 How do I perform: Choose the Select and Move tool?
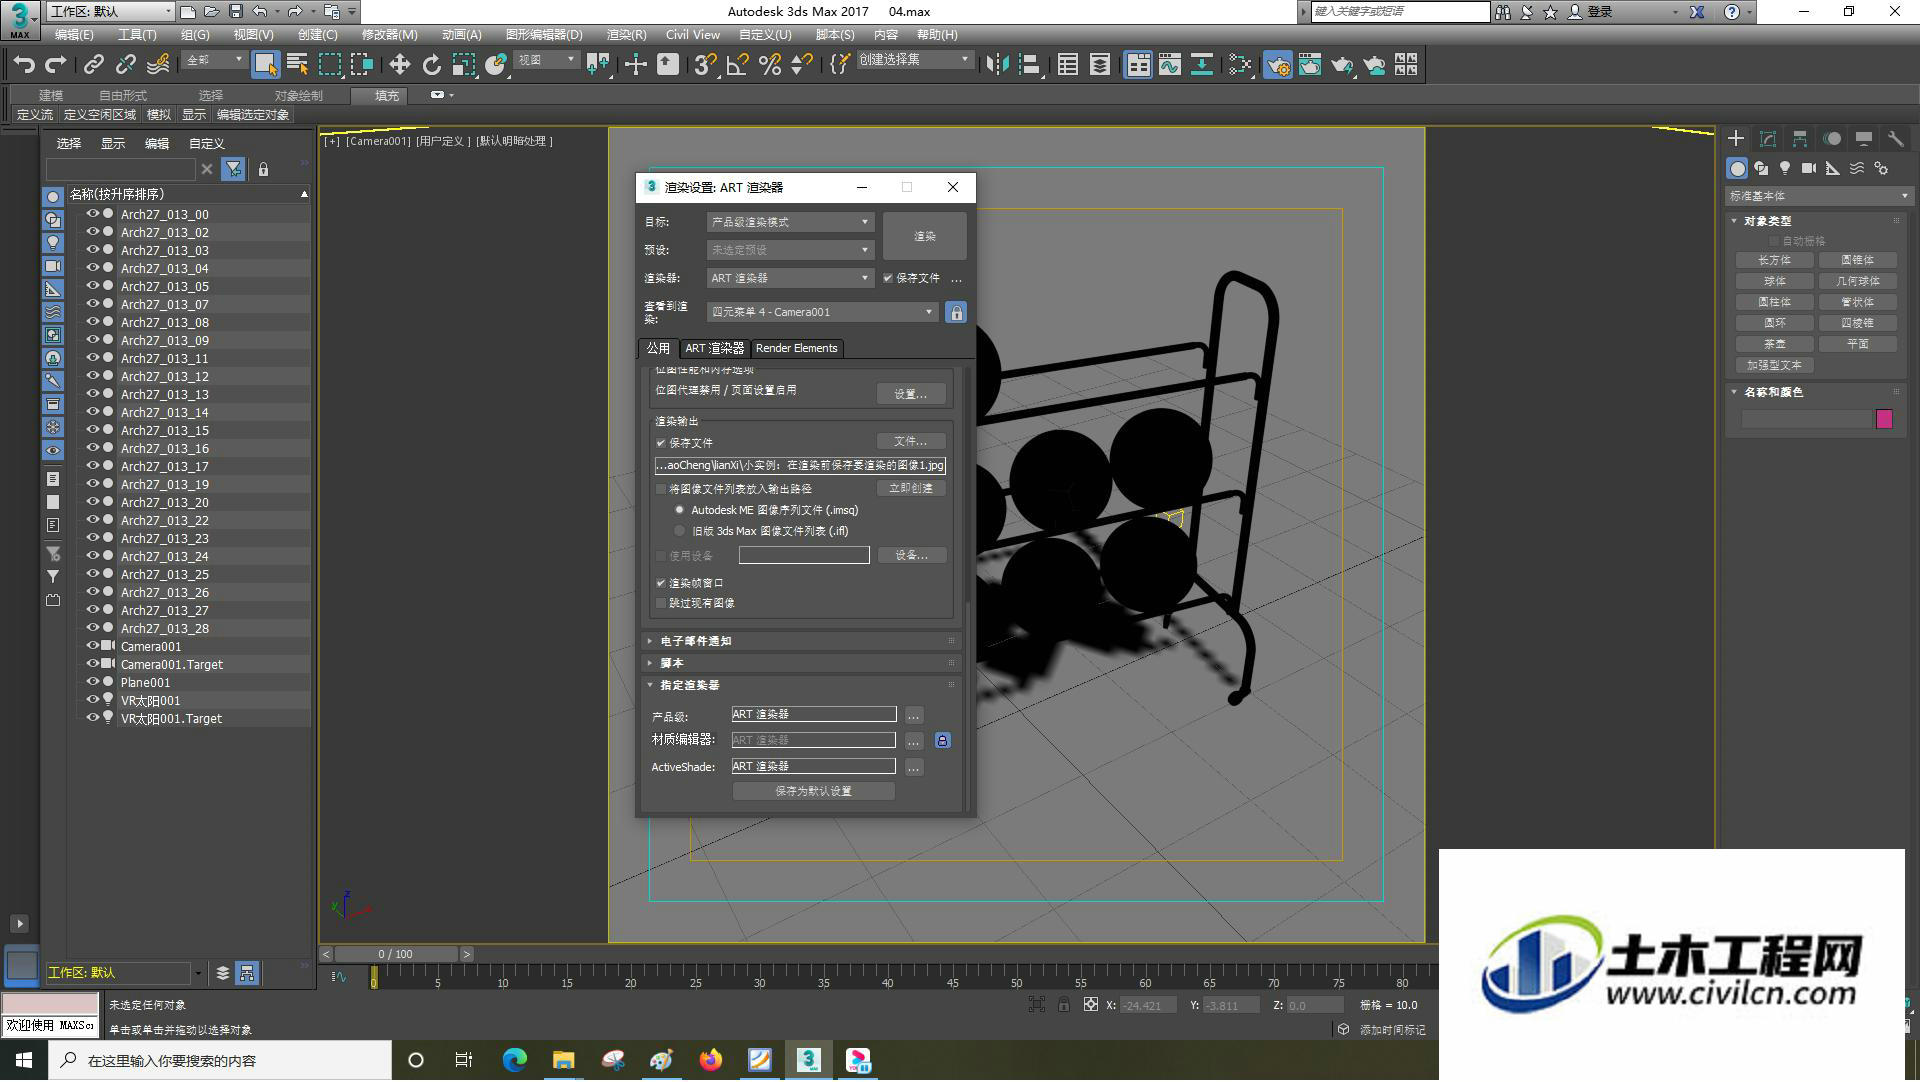[399, 65]
